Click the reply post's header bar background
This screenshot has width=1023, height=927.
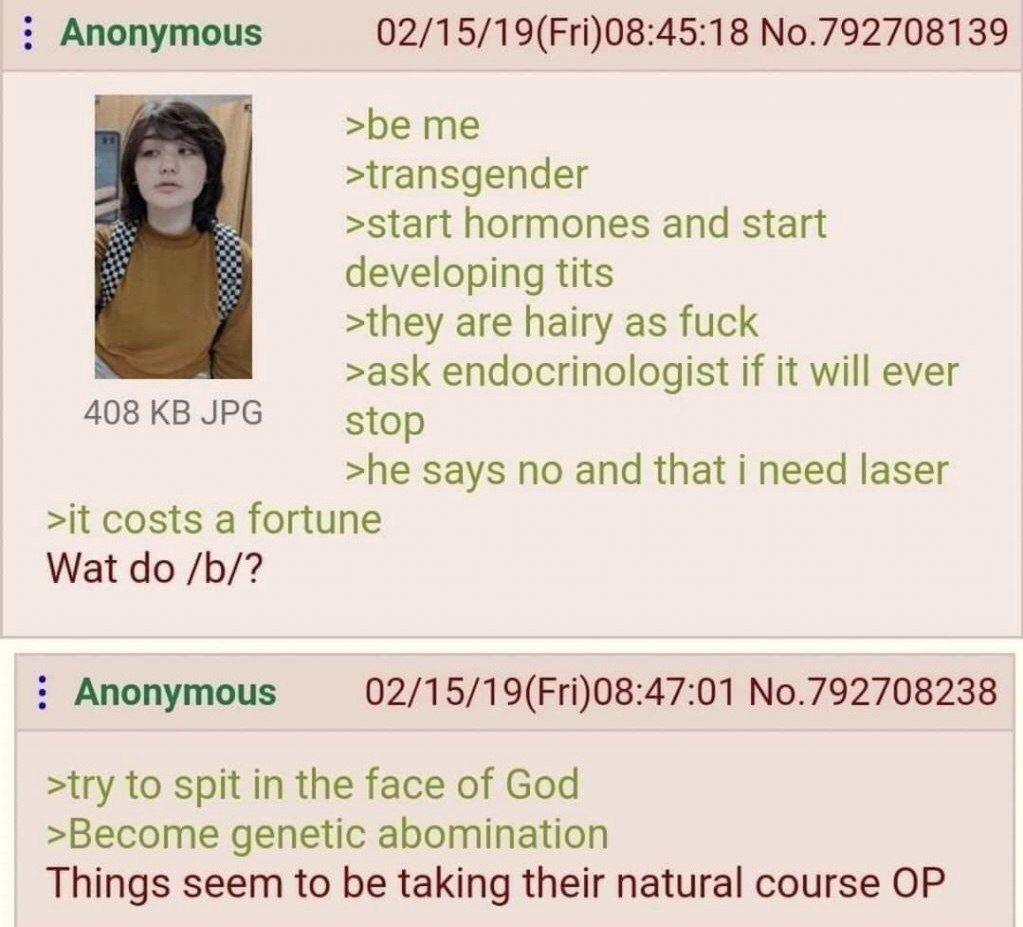click(x=512, y=693)
